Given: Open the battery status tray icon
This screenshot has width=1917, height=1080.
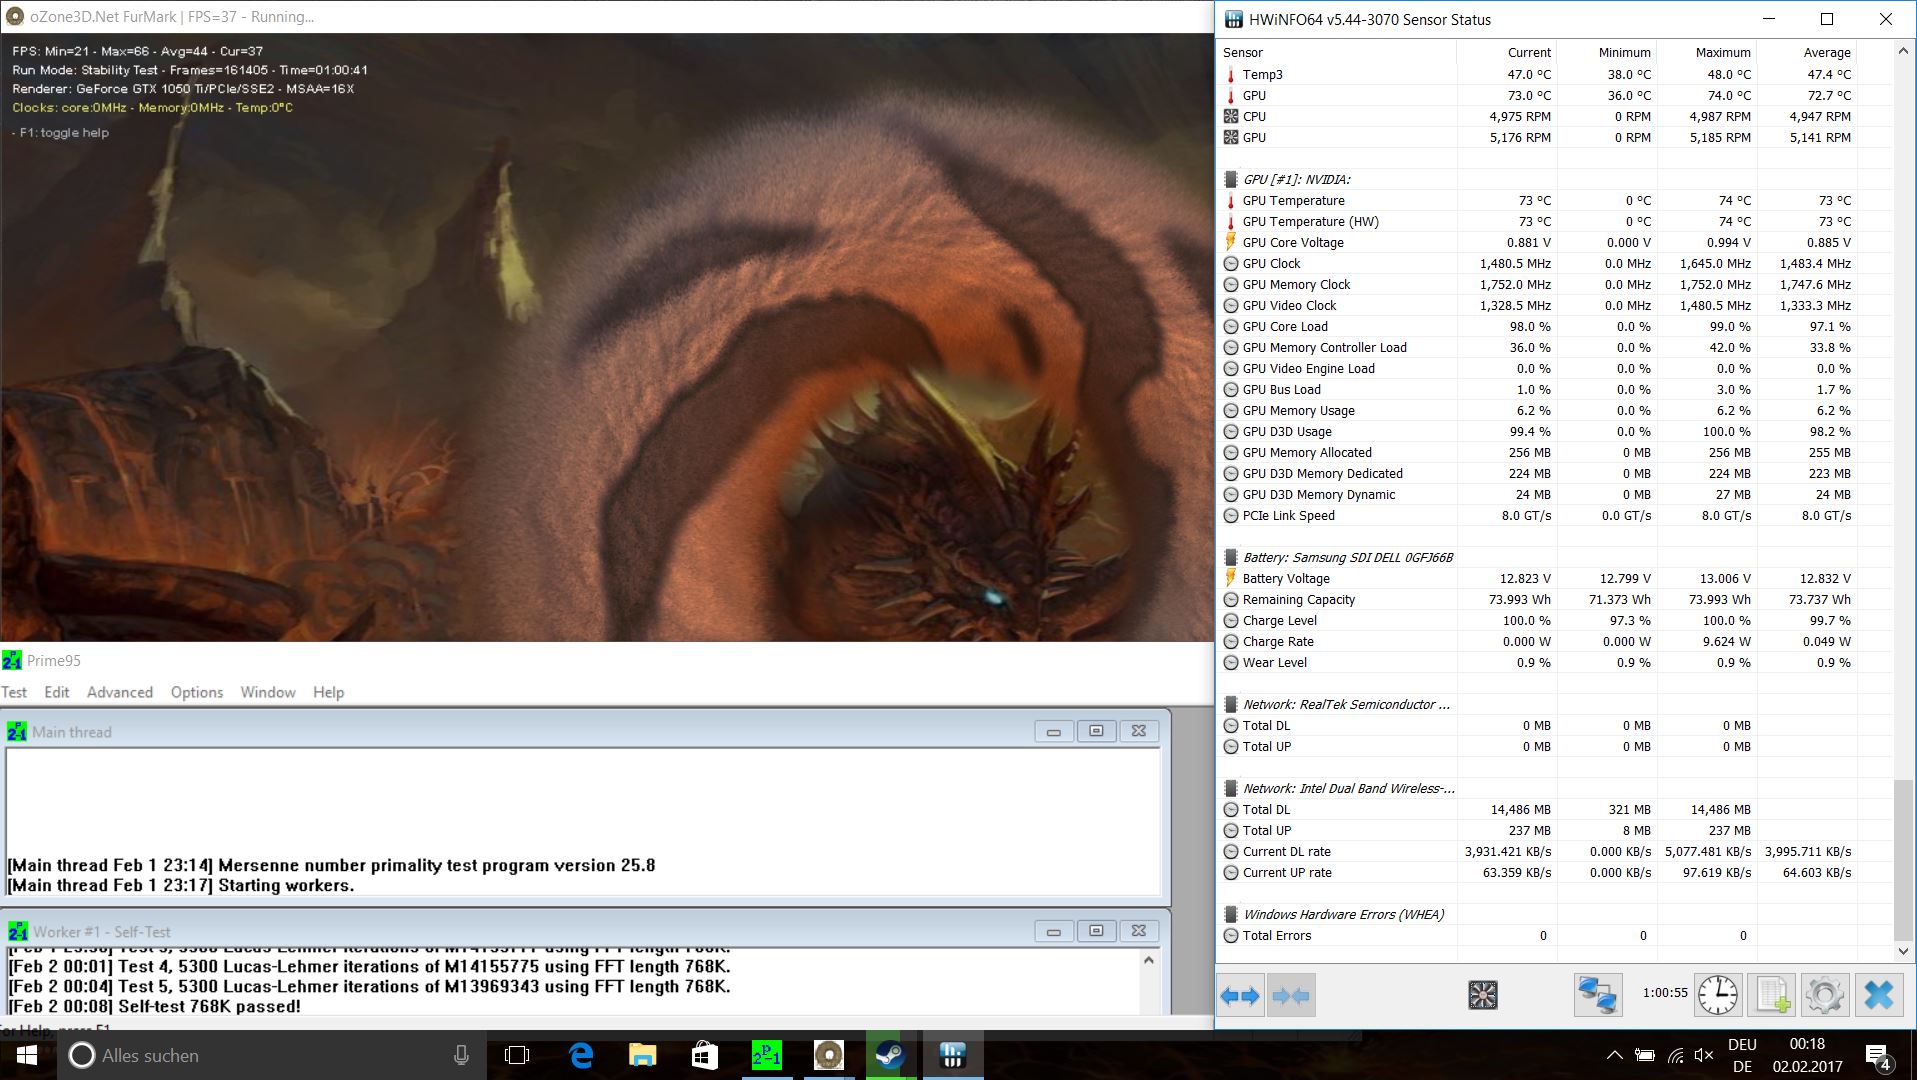Looking at the screenshot, I should [x=1645, y=1055].
